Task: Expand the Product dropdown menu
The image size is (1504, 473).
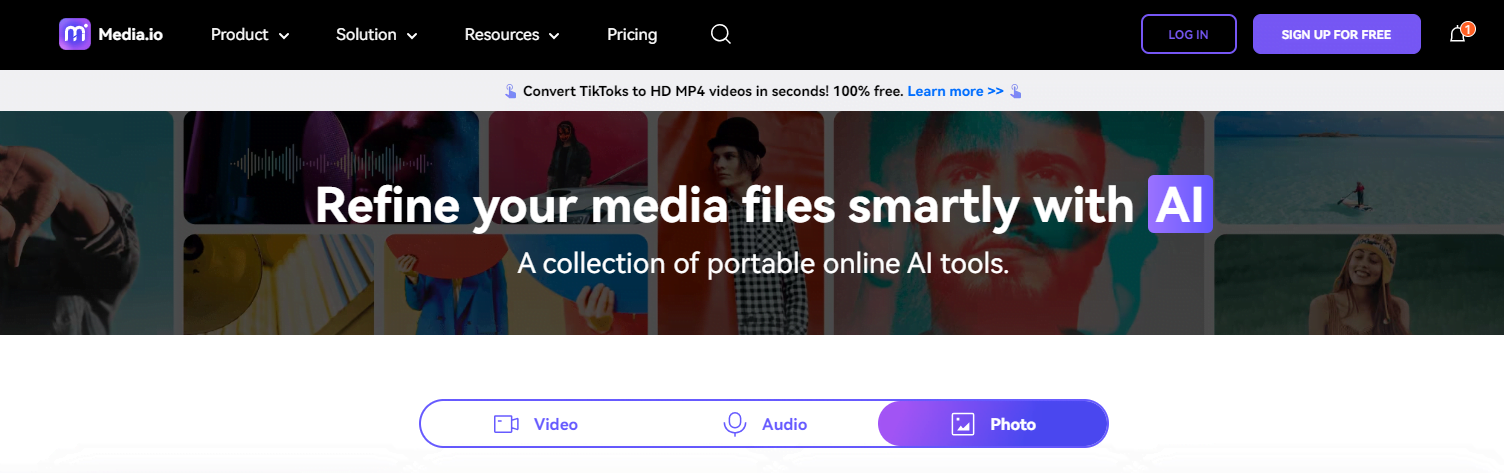Action: pos(250,34)
